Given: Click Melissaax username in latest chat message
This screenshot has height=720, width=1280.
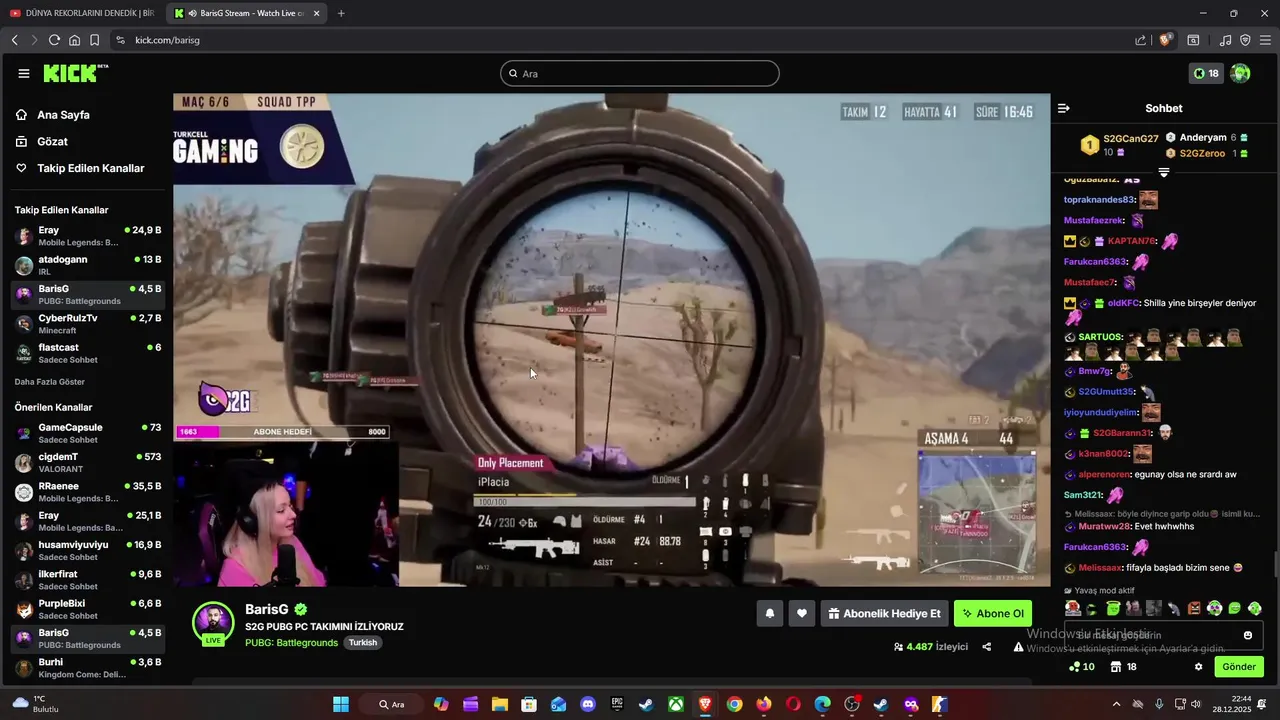Looking at the screenshot, I should coord(1101,568).
